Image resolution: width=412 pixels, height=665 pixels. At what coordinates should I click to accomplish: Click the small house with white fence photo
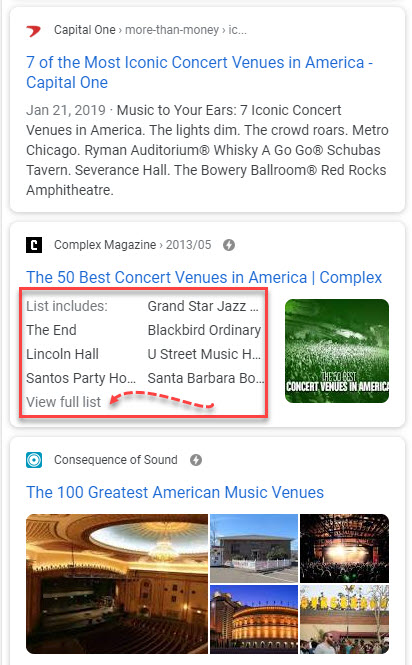point(254,548)
